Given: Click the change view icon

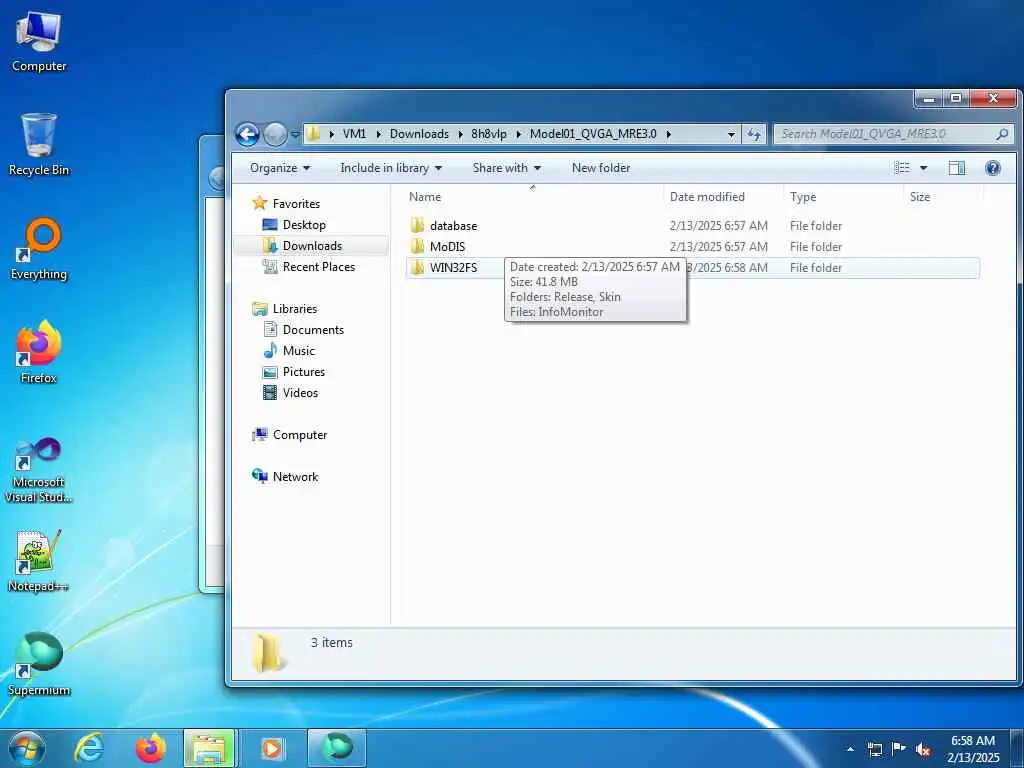Looking at the screenshot, I should point(902,168).
